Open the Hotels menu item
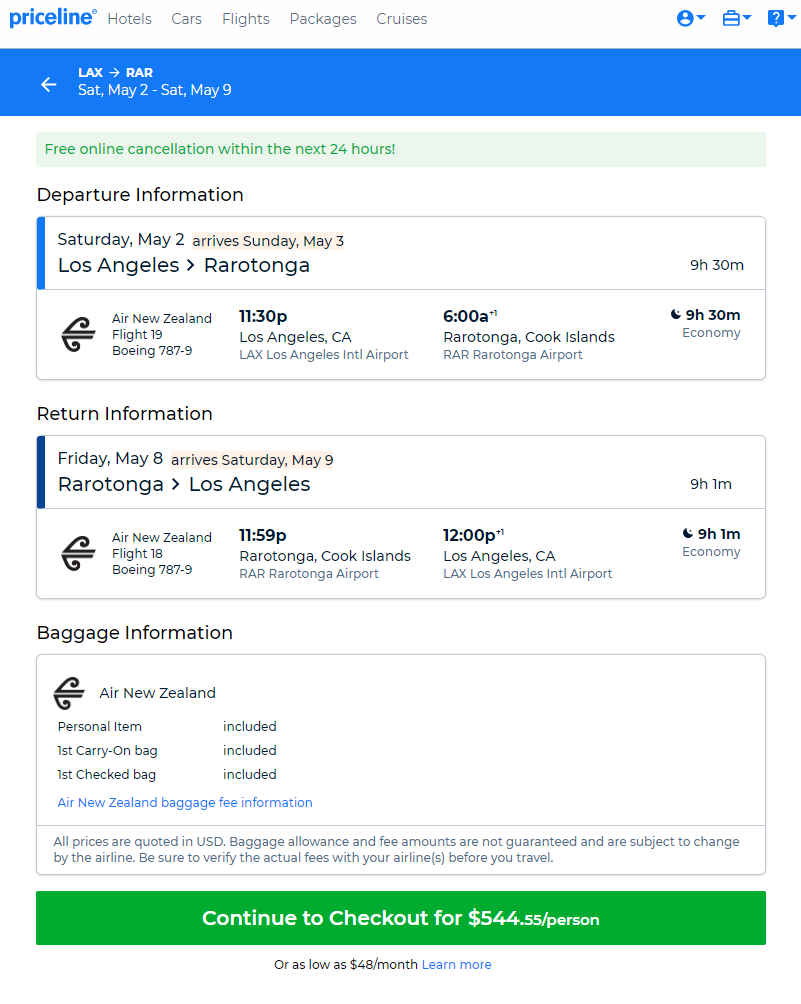Viewport: 801px width, 1004px height. 129,19
